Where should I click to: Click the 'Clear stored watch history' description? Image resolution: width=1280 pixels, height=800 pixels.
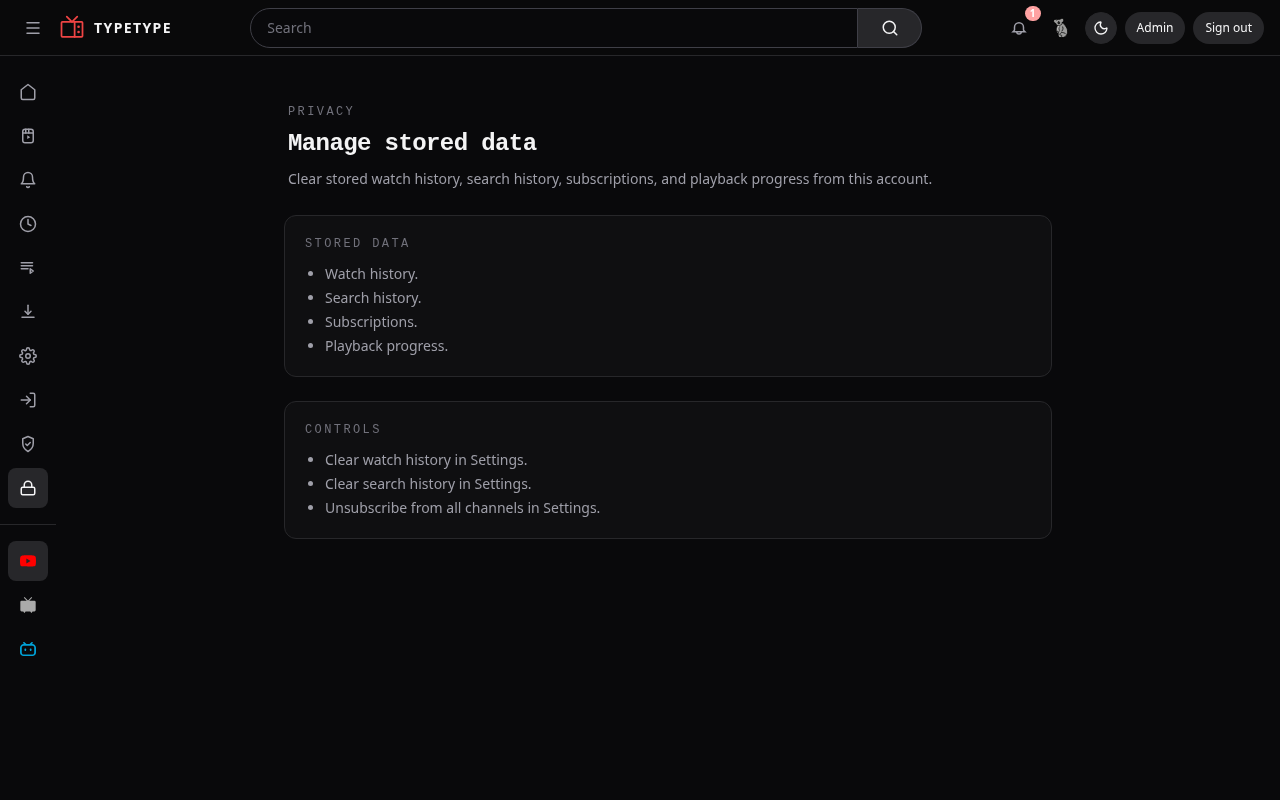click(610, 179)
